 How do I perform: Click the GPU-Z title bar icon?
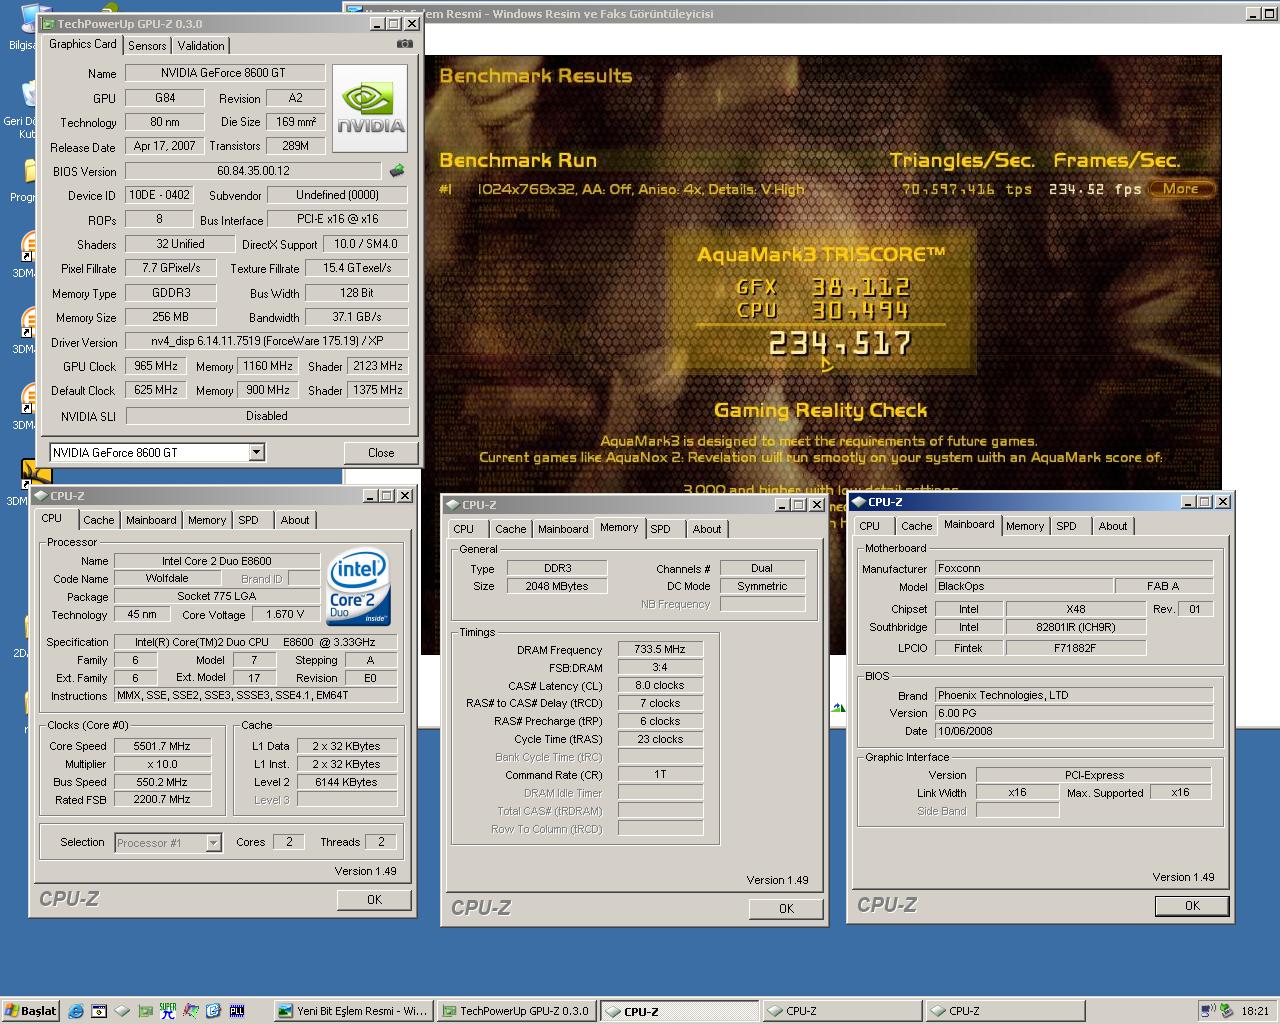[47, 24]
